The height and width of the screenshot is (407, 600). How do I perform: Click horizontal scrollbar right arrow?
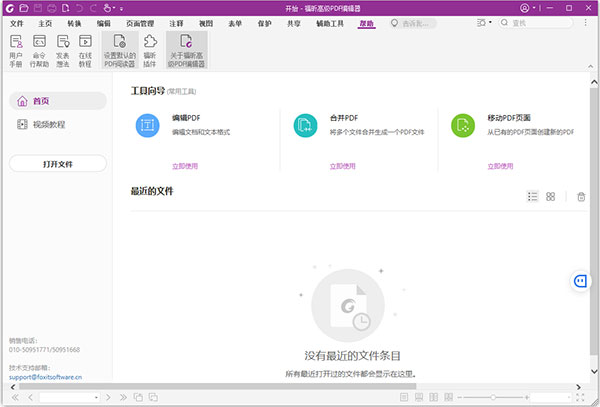point(579,387)
